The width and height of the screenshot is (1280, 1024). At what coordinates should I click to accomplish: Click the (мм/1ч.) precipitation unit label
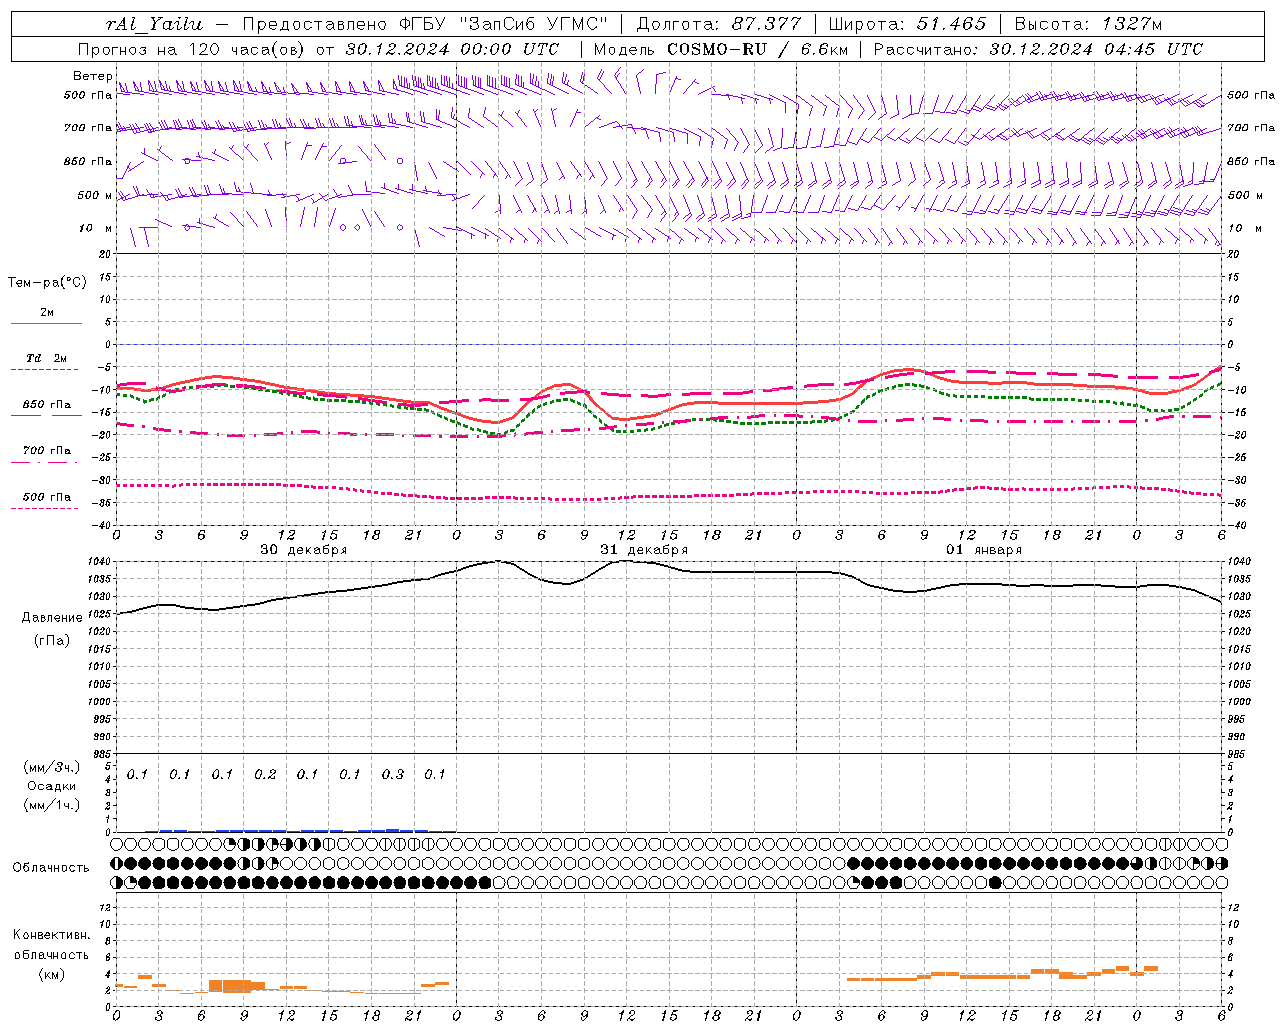coord(52,805)
